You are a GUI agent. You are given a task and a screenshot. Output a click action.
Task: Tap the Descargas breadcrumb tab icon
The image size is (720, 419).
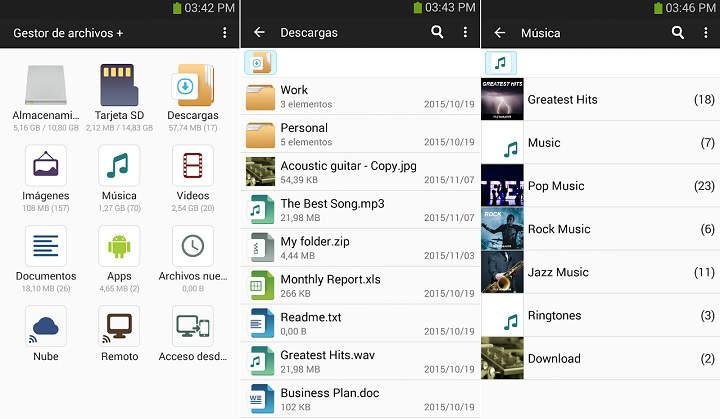tap(260, 63)
